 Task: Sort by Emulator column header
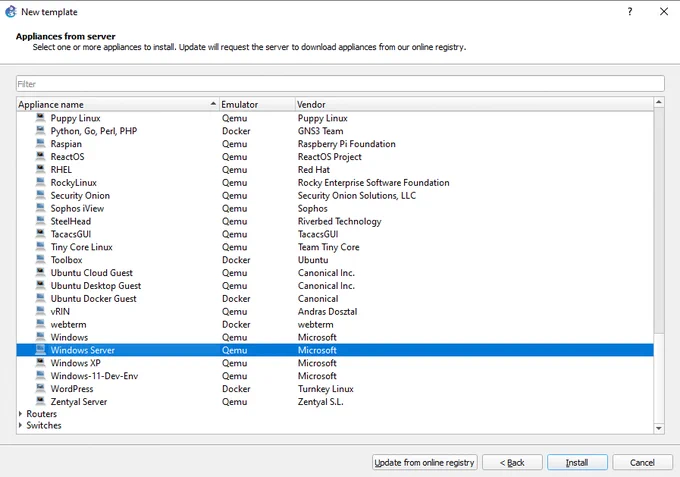coord(257,105)
